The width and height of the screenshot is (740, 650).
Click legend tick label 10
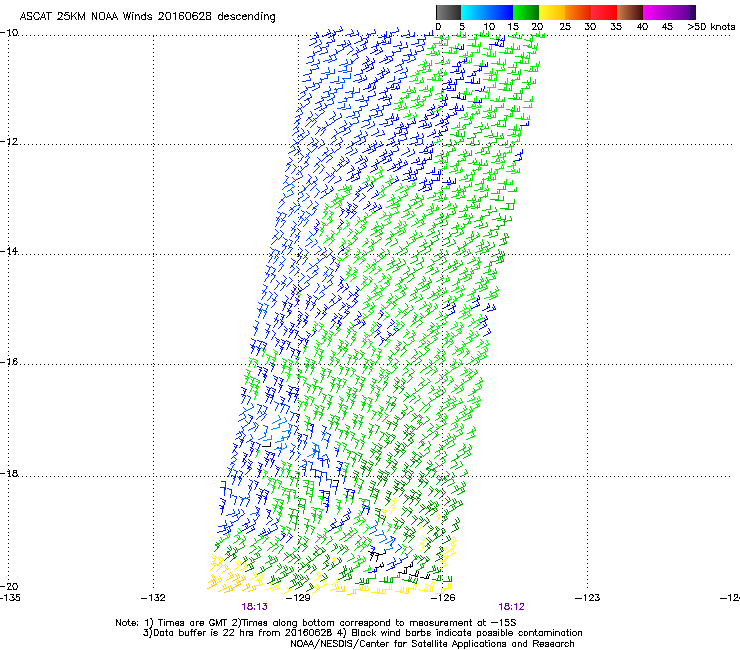click(x=489, y=27)
